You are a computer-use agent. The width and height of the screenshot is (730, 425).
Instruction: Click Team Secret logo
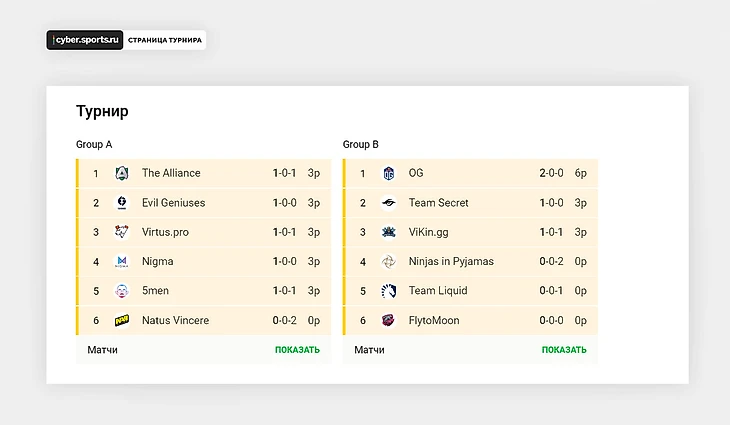[x=388, y=202]
